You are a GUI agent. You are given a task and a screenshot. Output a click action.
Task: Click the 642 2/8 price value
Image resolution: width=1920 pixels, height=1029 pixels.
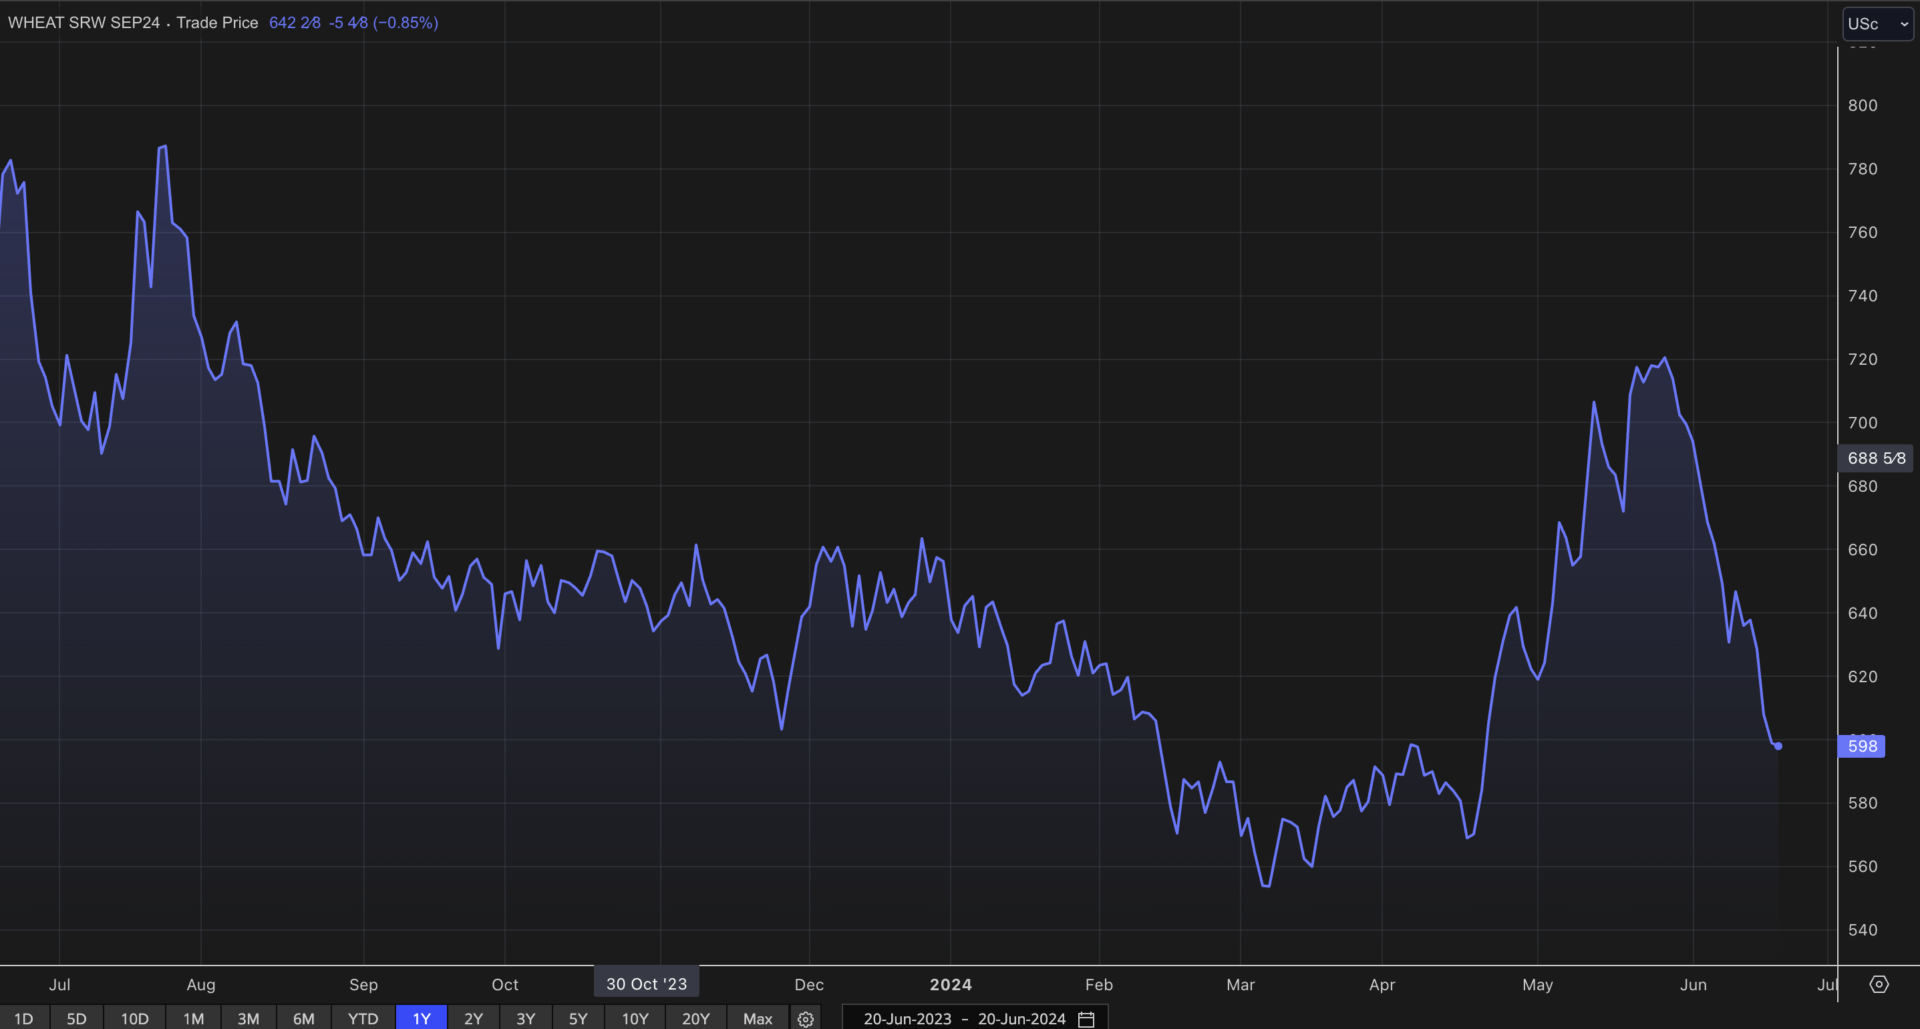pyautogui.click(x=295, y=22)
